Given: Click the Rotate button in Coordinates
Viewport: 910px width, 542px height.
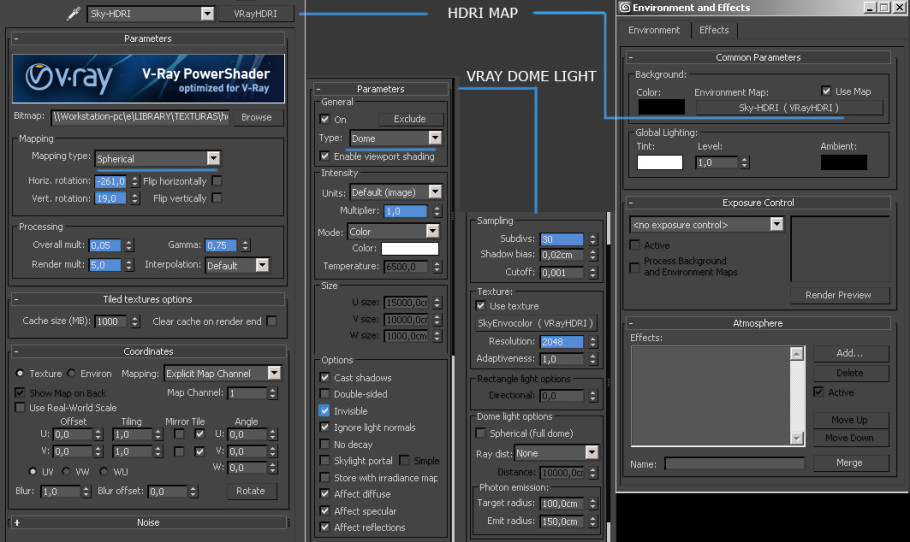Looking at the screenshot, I should [x=251, y=491].
